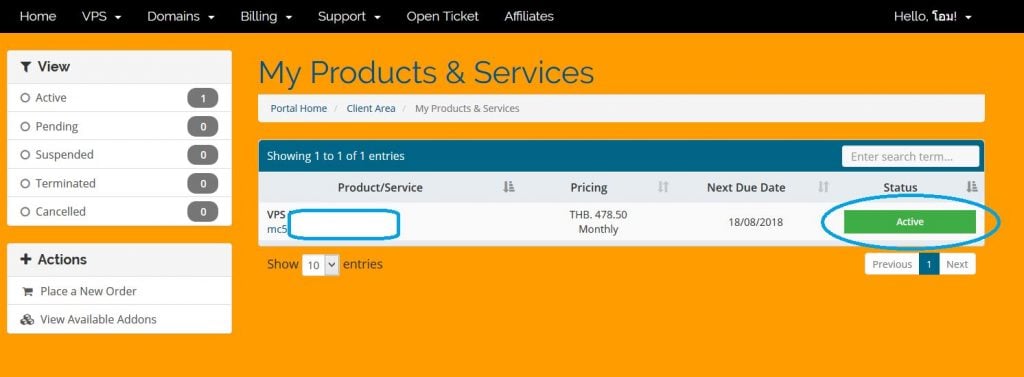Sort by Next Due Date sort icon
This screenshot has width=1024, height=377.
[x=823, y=188]
